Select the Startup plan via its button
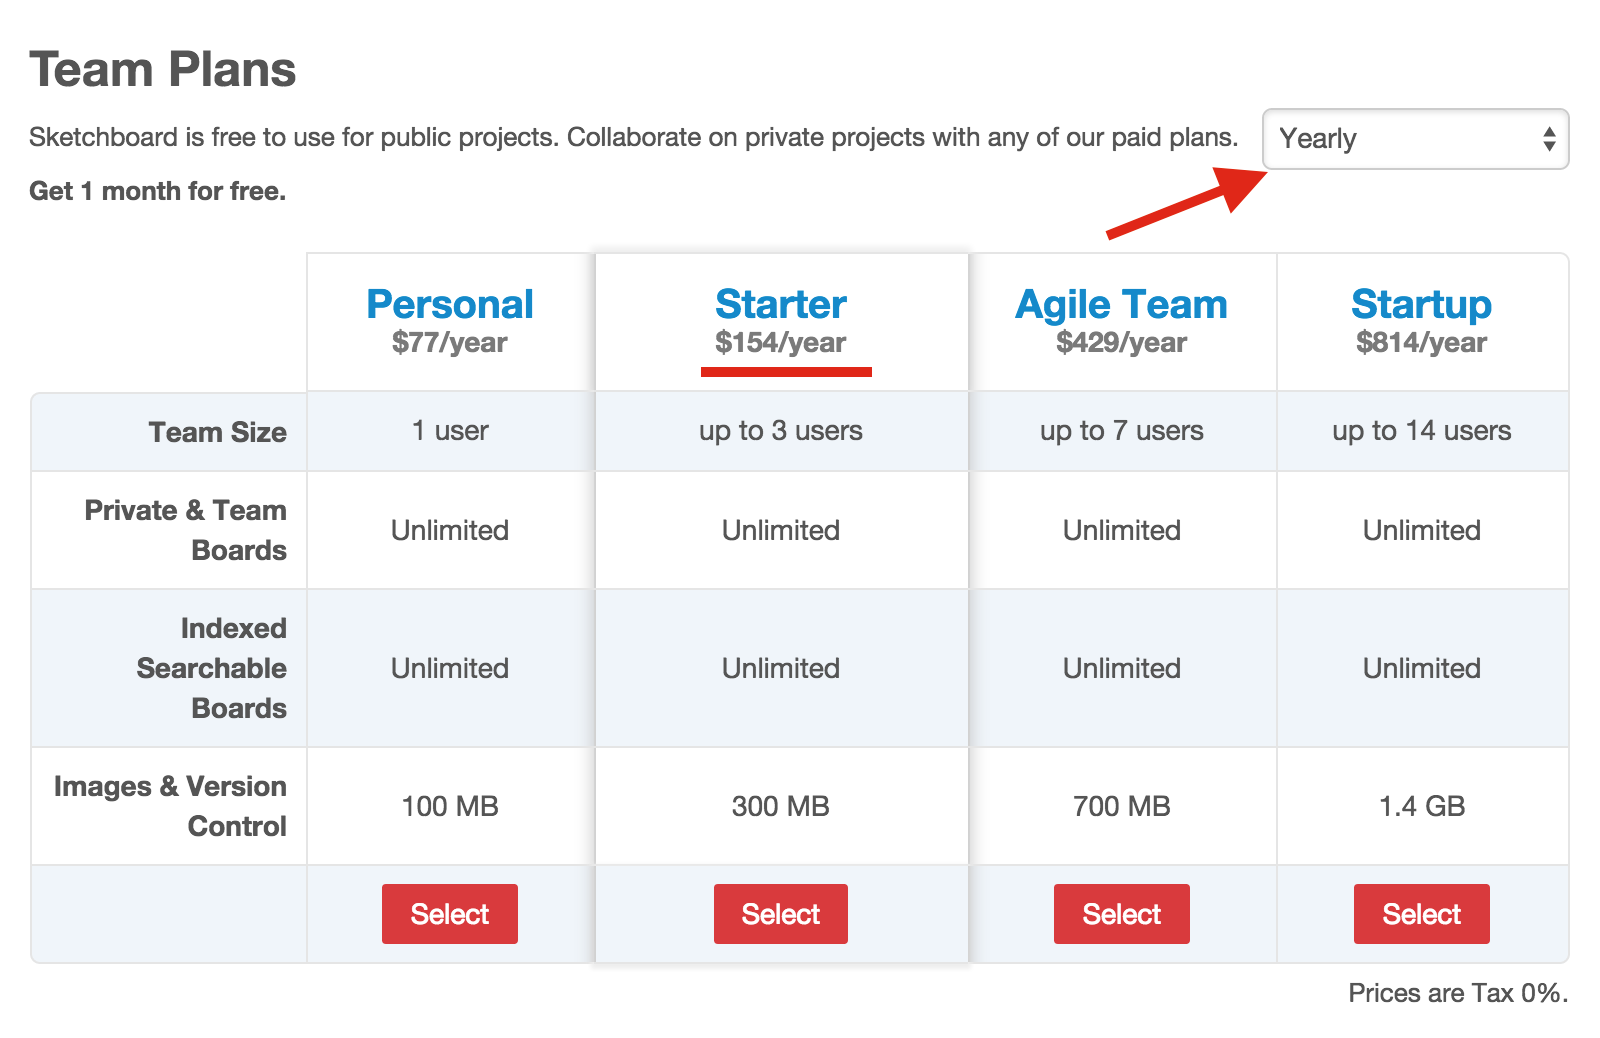Viewport: 1600px width, 1038px height. pos(1421,914)
